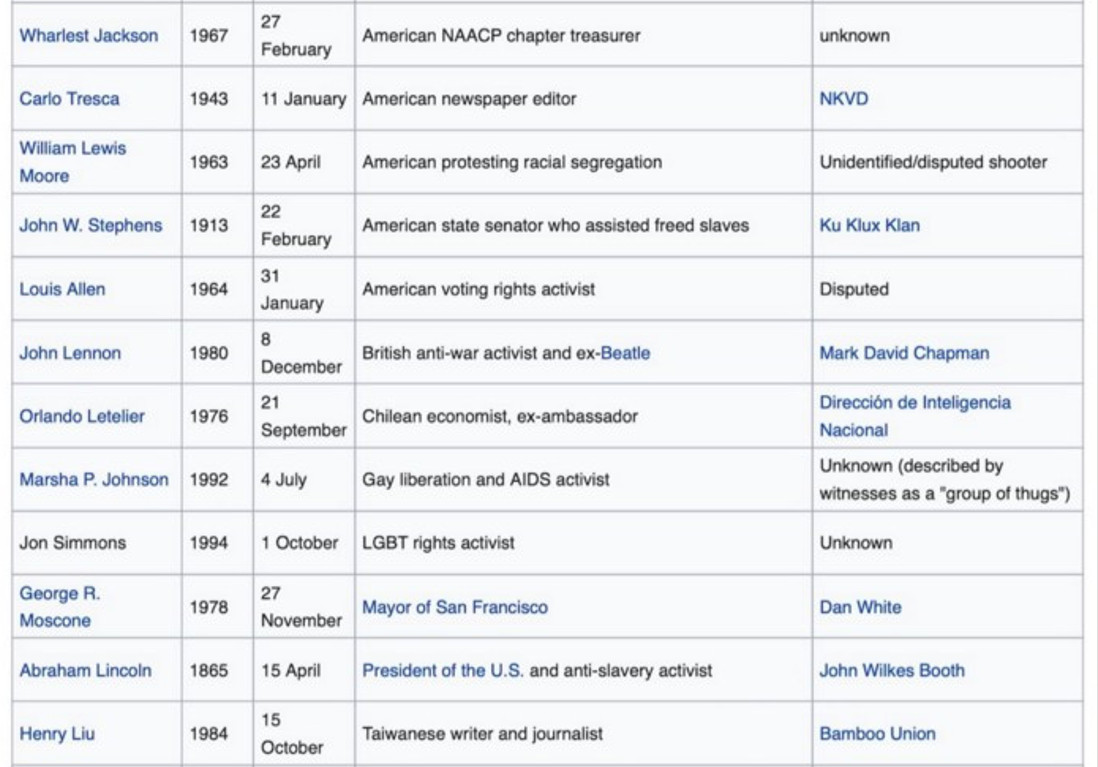
Task: Open the John W. Stephens link
Action: tap(91, 226)
